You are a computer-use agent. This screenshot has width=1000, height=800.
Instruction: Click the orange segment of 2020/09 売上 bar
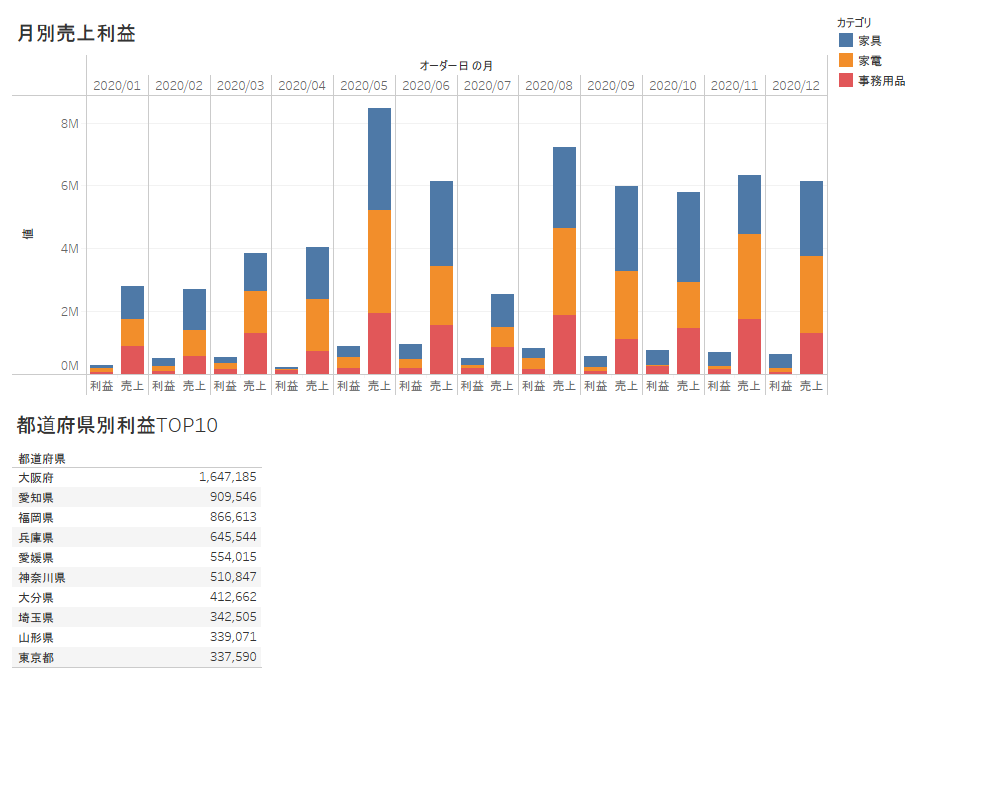point(626,305)
